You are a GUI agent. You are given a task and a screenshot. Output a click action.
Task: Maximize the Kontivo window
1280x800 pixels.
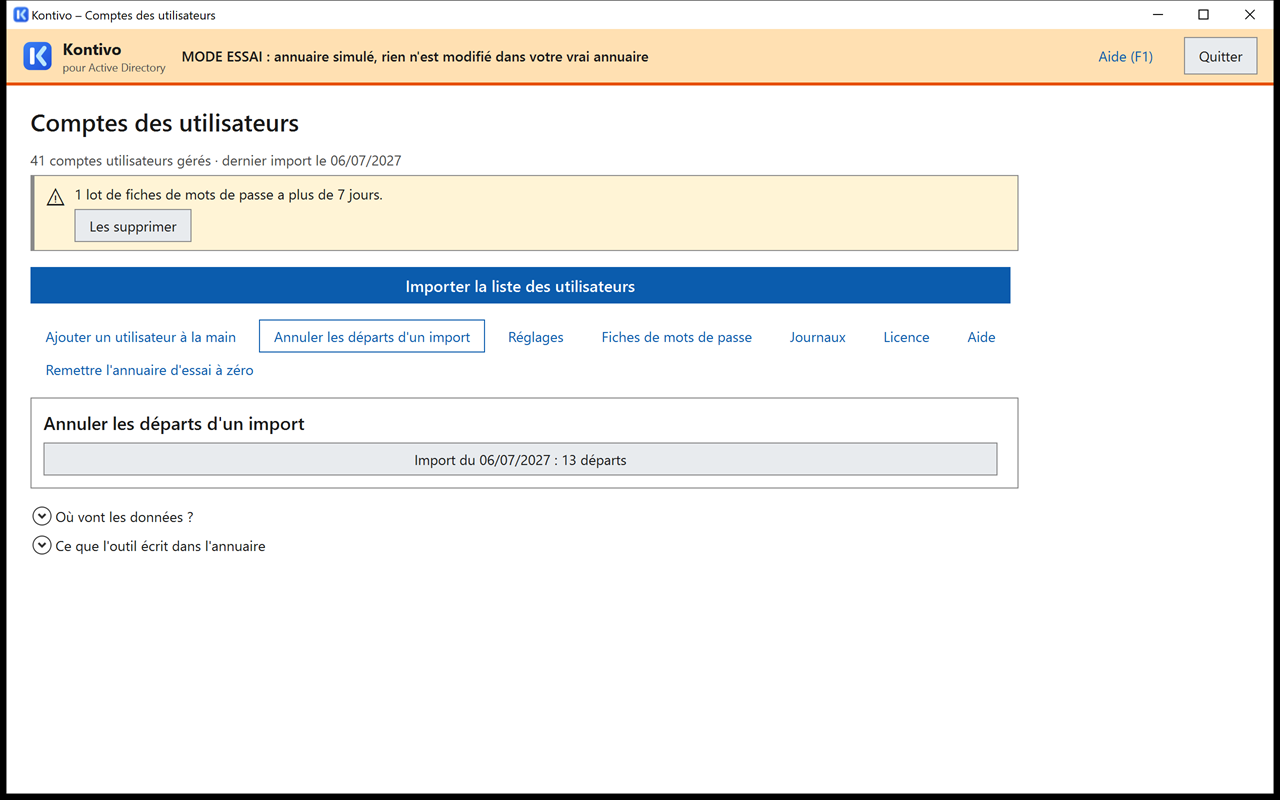click(1204, 15)
